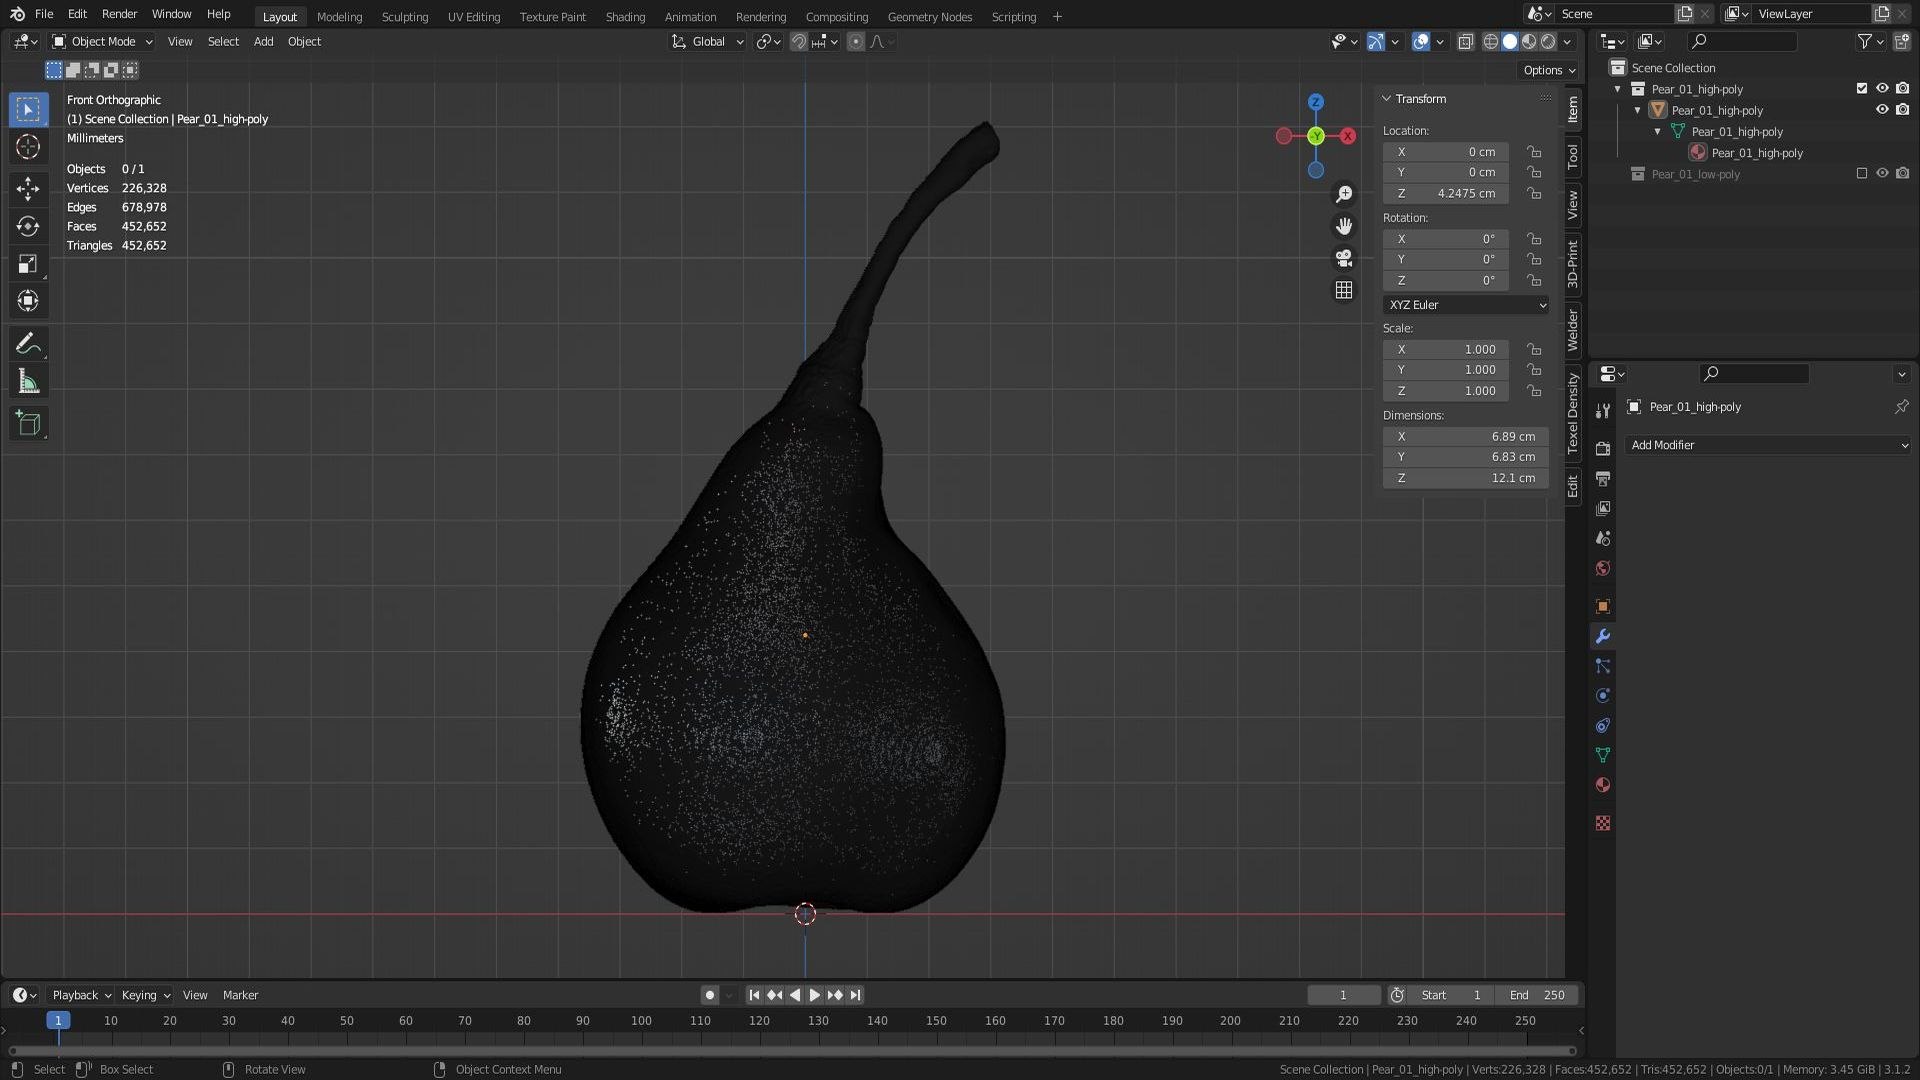Viewport: 1920px width, 1080px height.
Task: Open Particle properties tab
Action: point(1603,666)
